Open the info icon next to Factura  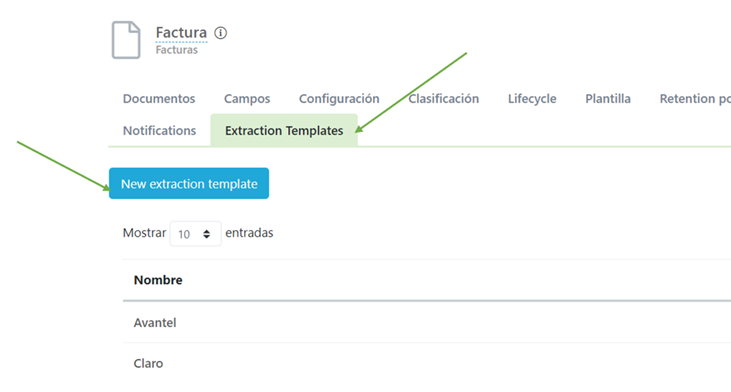tap(221, 33)
